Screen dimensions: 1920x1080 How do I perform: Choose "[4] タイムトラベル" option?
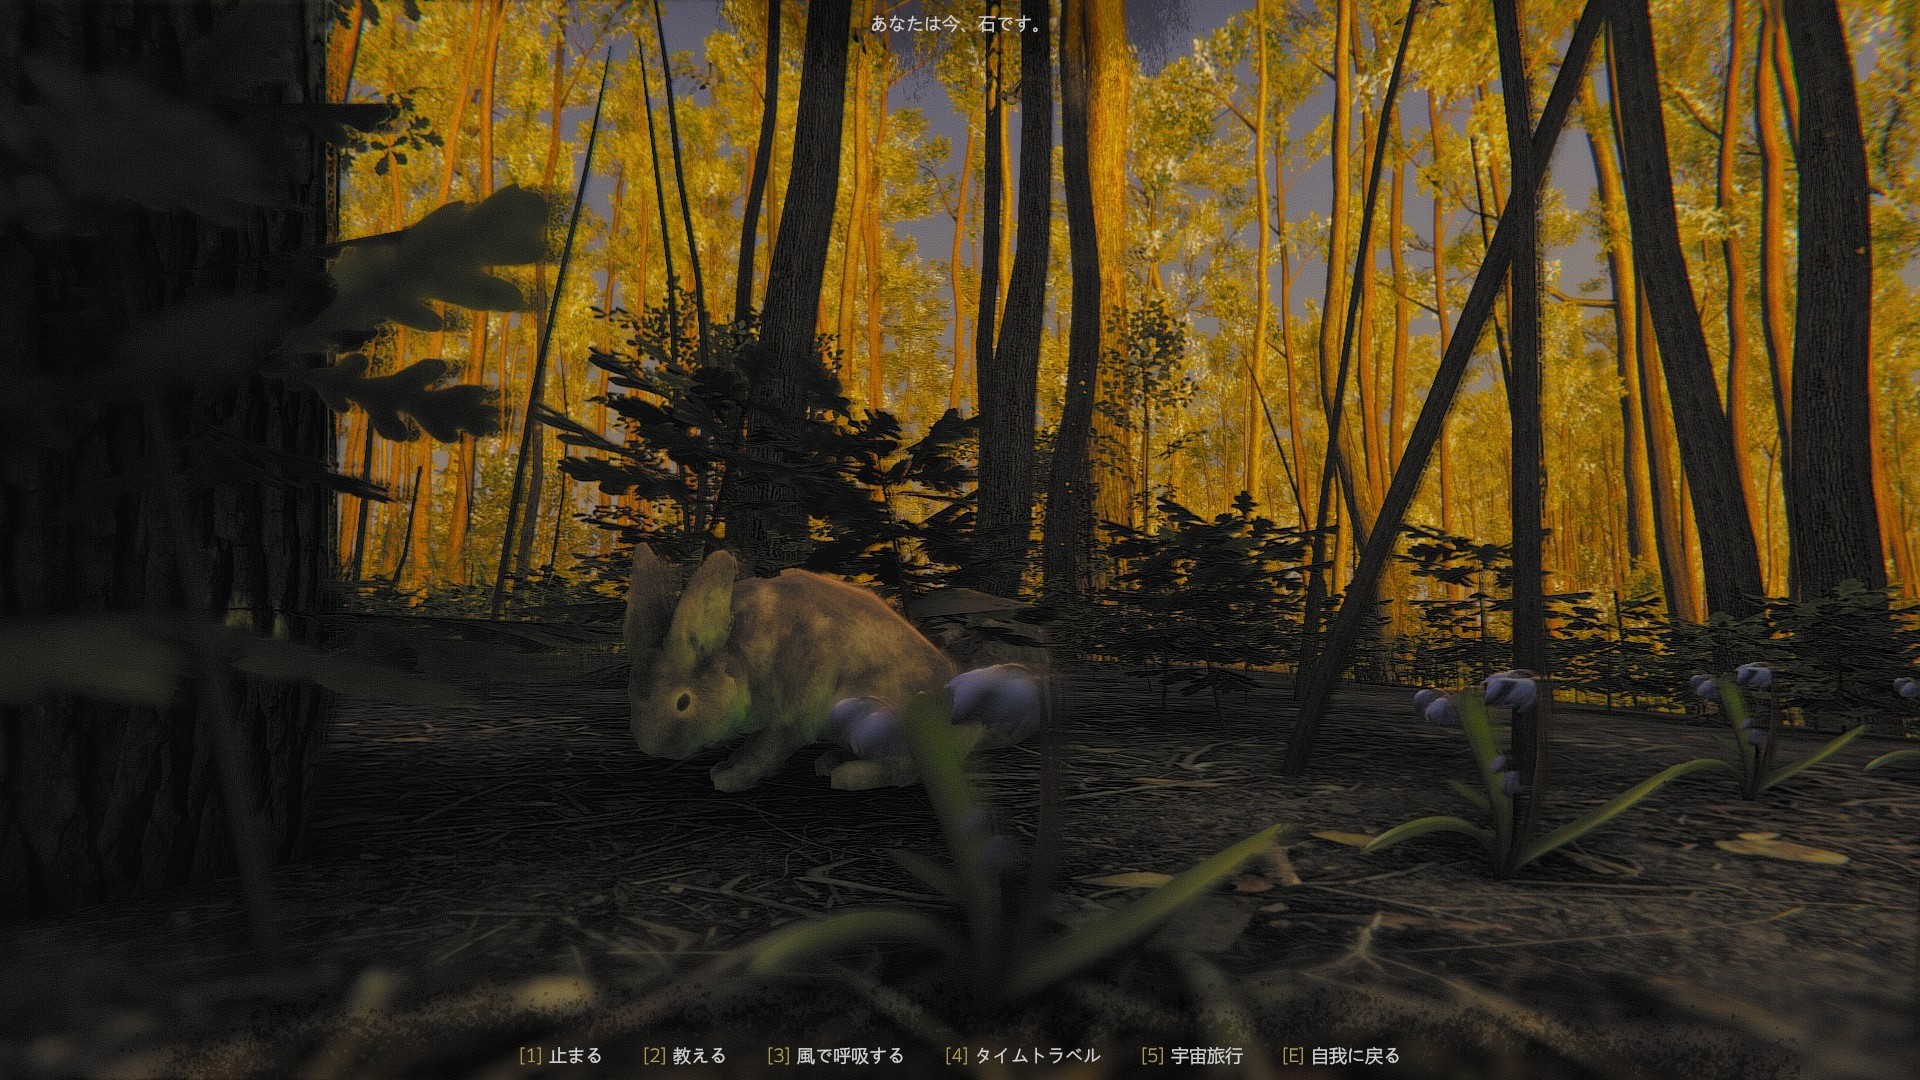pos(1023,1055)
